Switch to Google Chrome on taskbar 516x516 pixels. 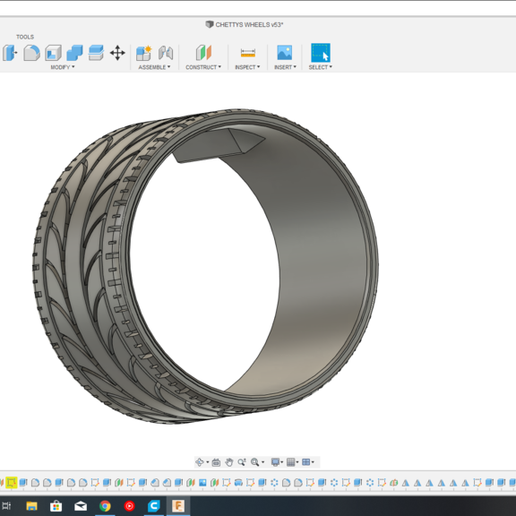coord(105,506)
